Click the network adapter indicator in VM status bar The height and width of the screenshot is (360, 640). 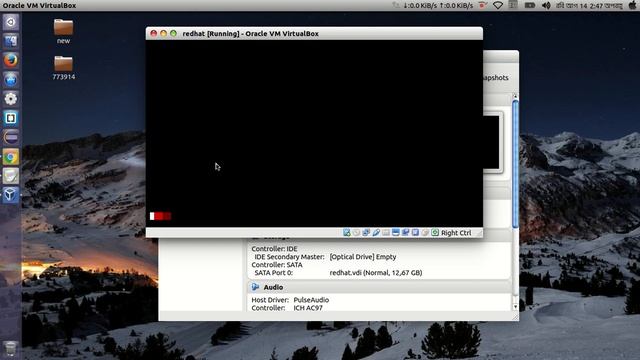[366, 233]
